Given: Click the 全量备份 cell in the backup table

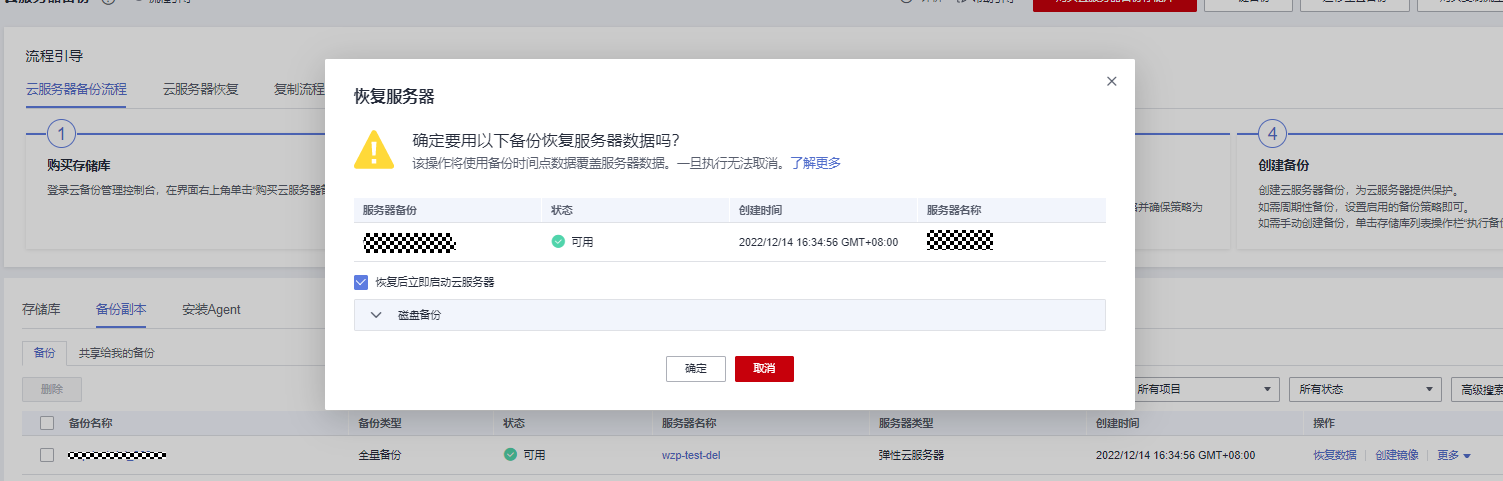Looking at the screenshot, I should (x=380, y=455).
